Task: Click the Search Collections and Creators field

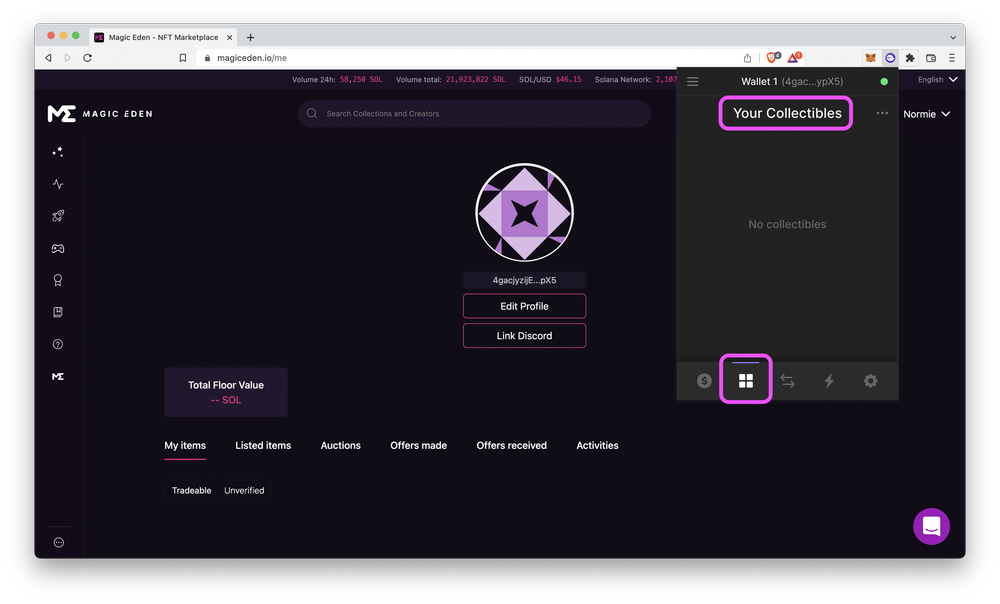Action: pyautogui.click(x=474, y=114)
